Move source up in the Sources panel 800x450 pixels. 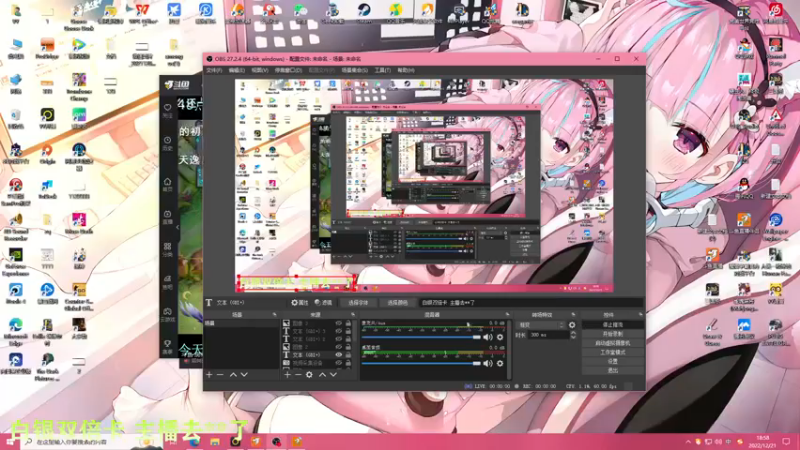[322, 374]
